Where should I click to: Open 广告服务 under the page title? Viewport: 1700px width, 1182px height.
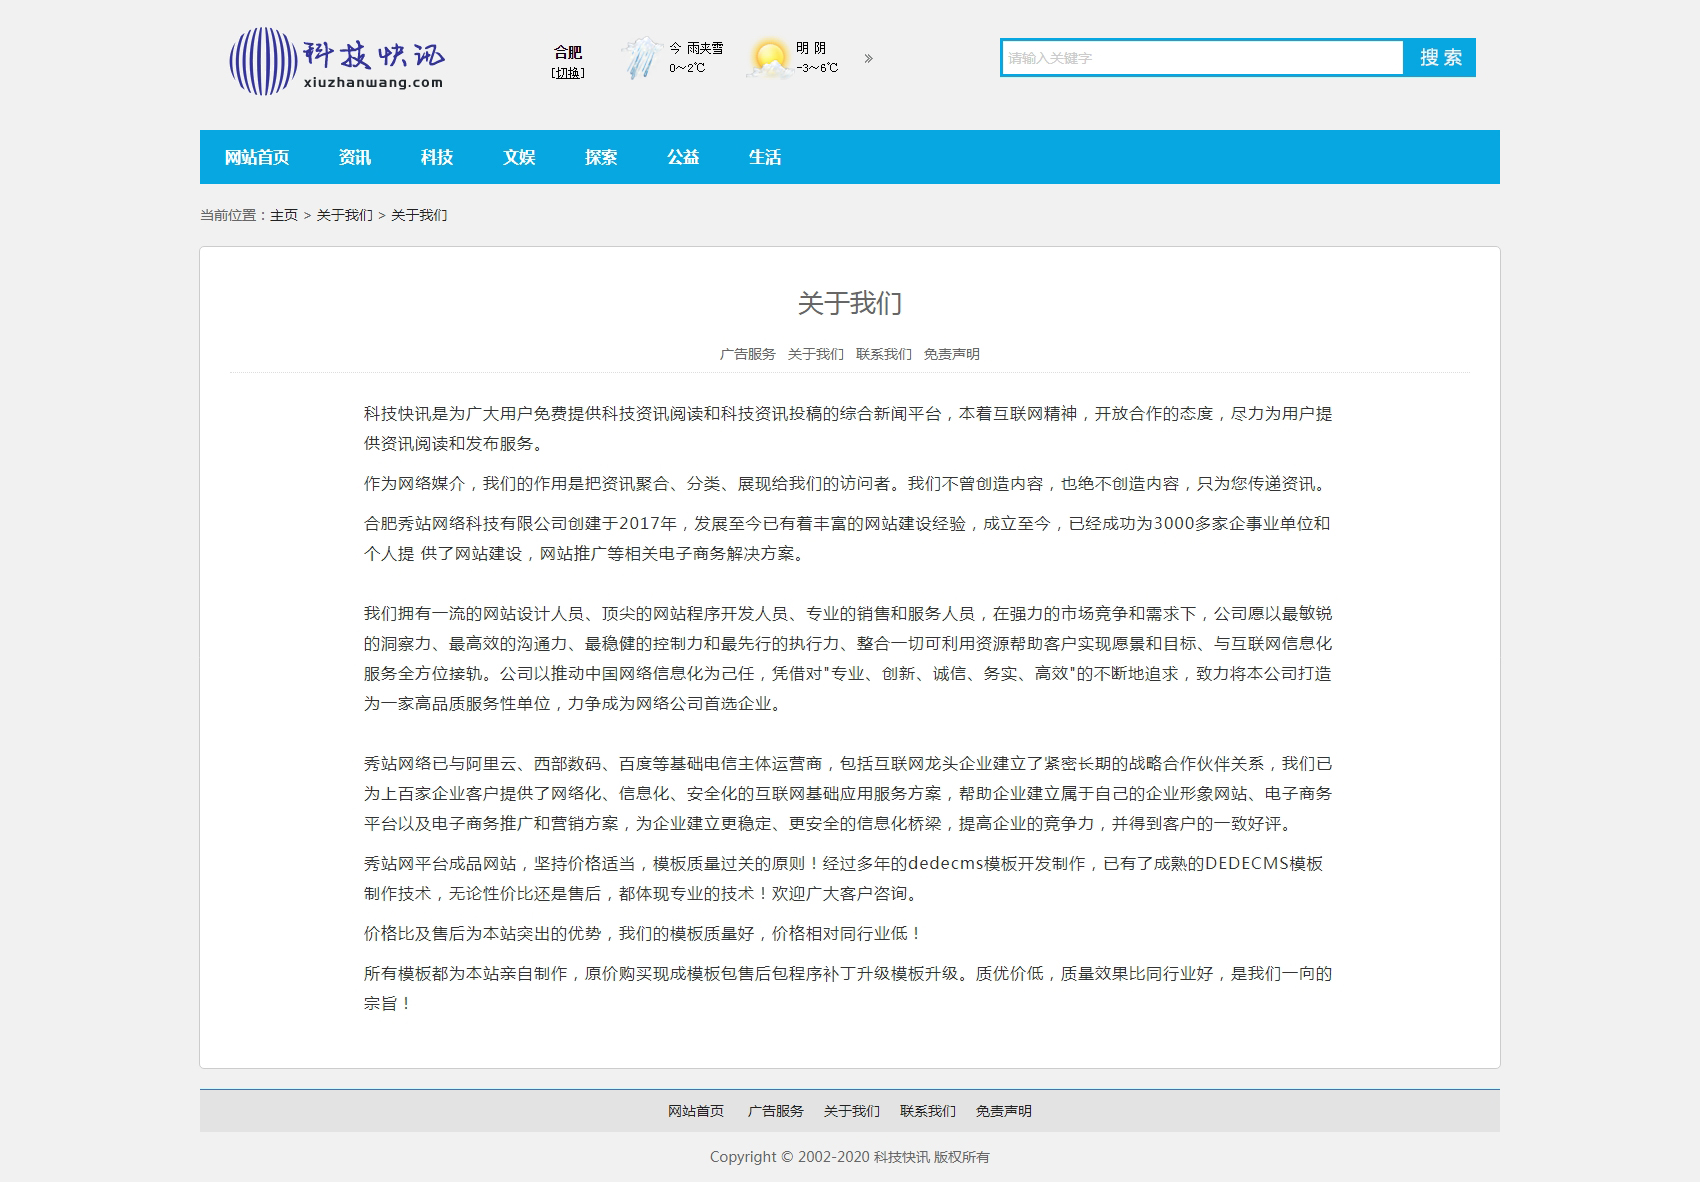[748, 354]
